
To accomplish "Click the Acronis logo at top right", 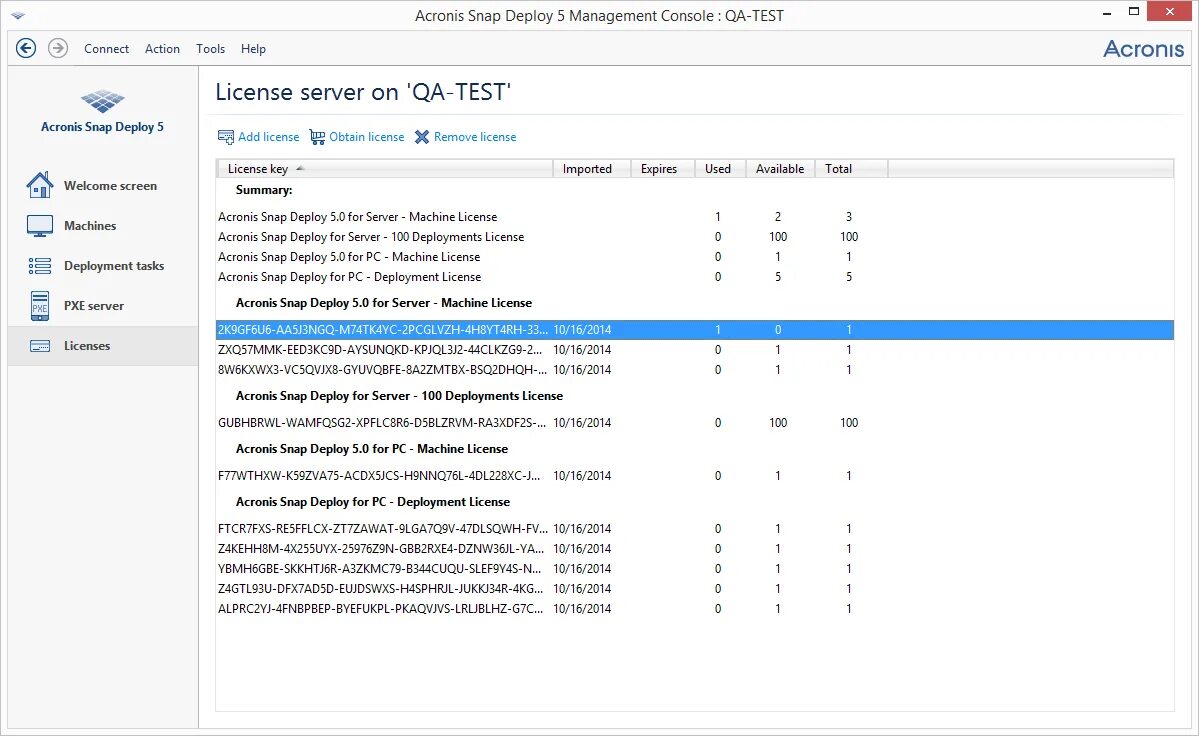I will point(1143,49).
